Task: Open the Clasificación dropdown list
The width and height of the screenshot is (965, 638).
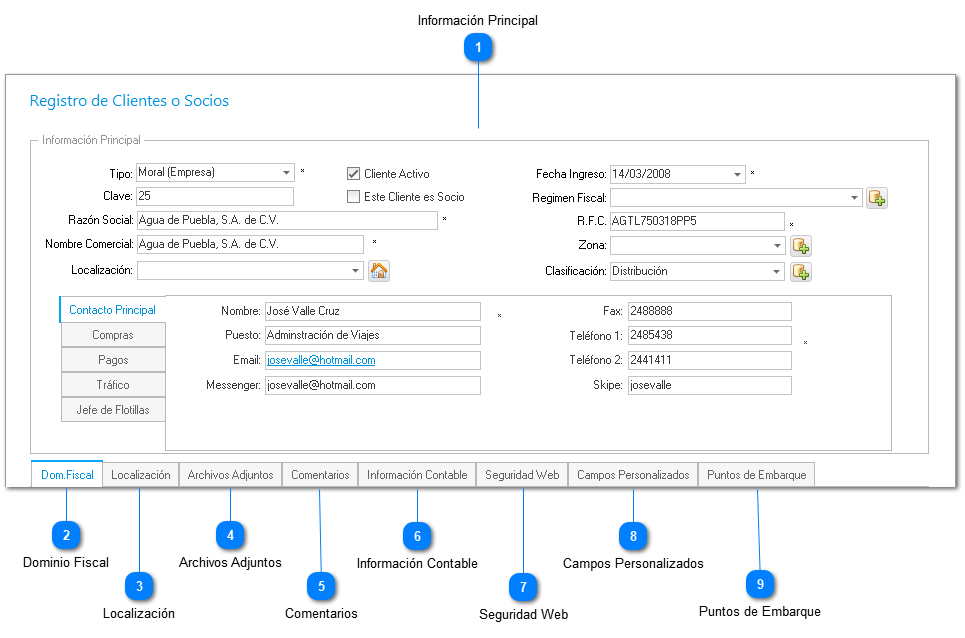Action: [777, 271]
